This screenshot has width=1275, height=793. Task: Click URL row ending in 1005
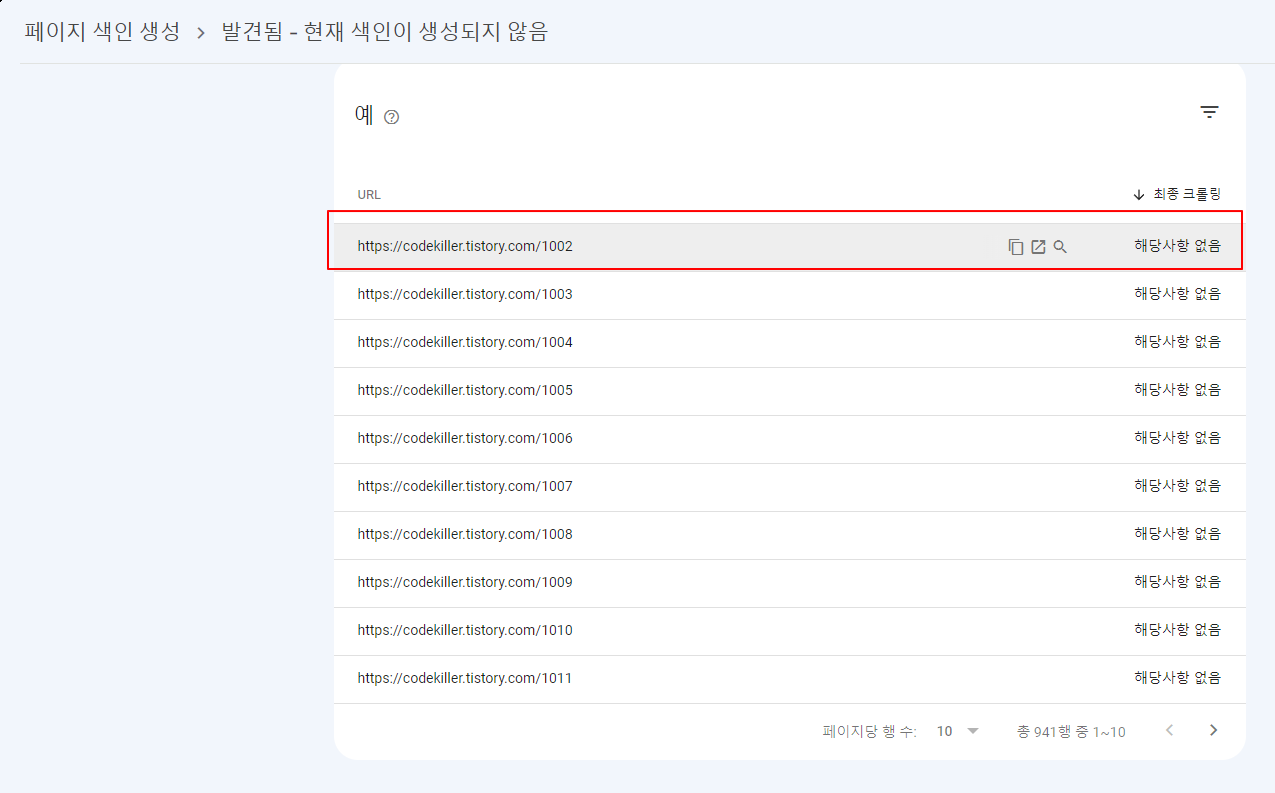click(465, 390)
